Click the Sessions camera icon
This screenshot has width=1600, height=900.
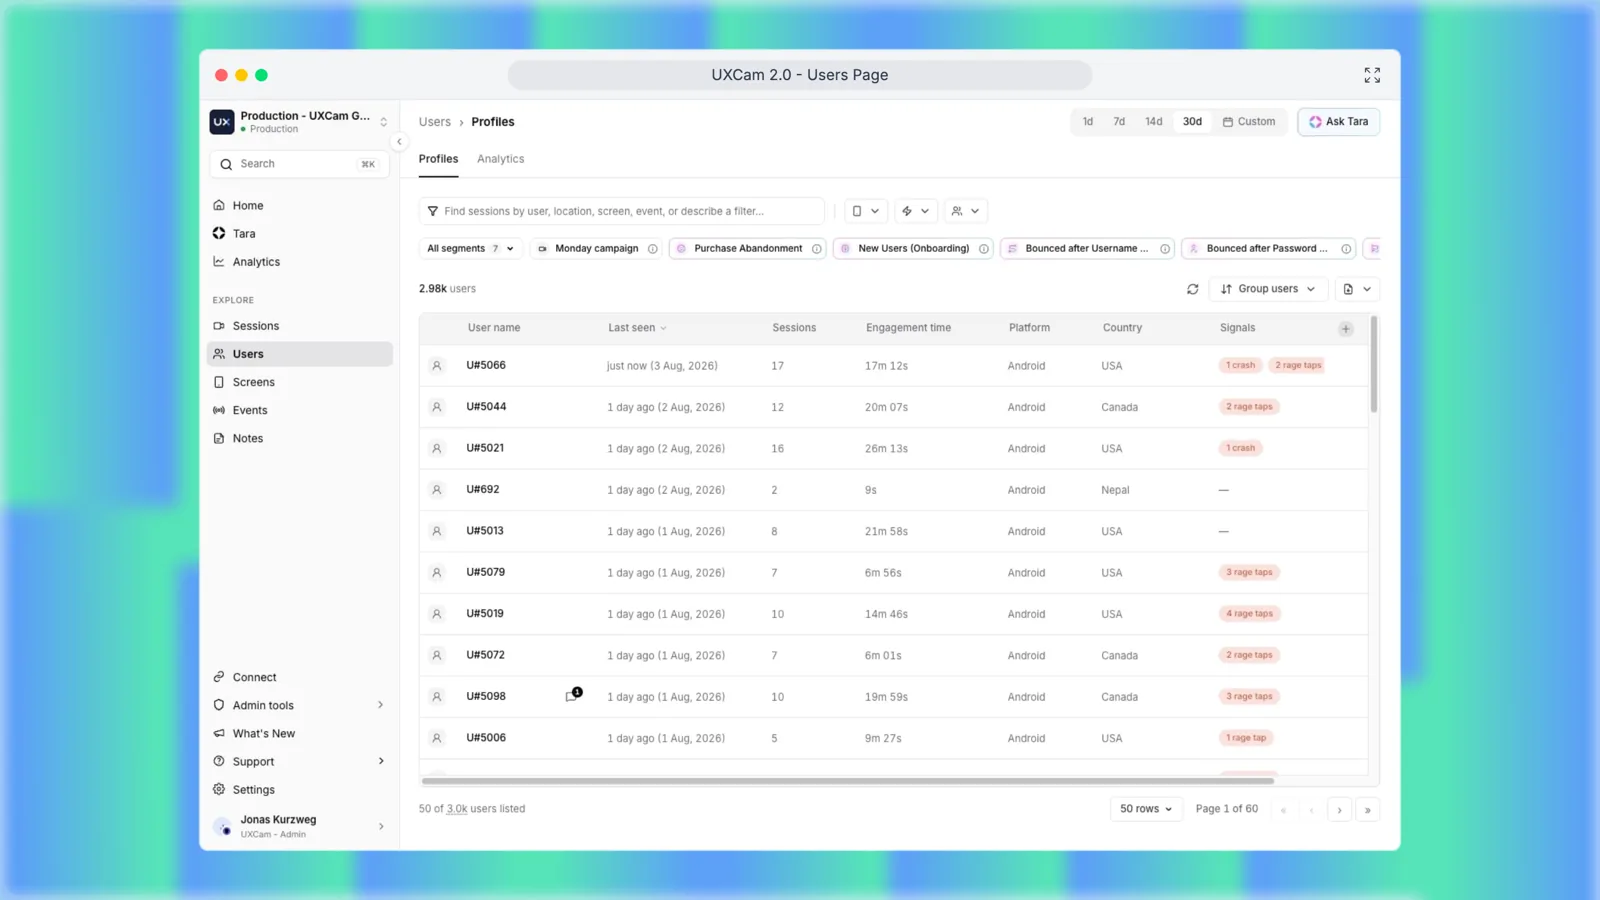(x=219, y=326)
